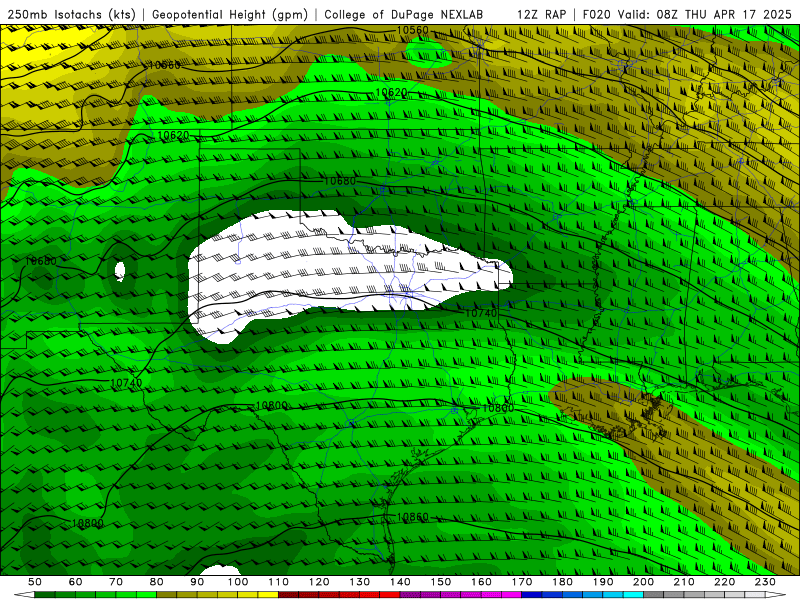Image resolution: width=800 pixels, height=600 pixels.
Task: Click the color bar value 130
Action: [360, 582]
